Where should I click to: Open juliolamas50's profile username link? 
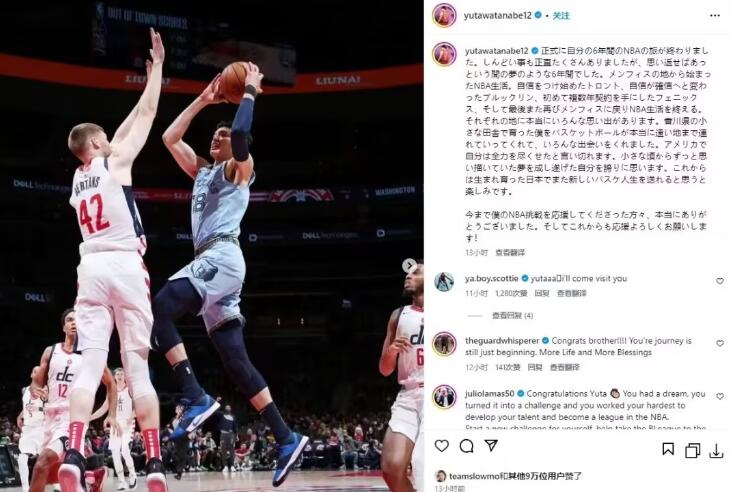pyautogui.click(x=490, y=394)
